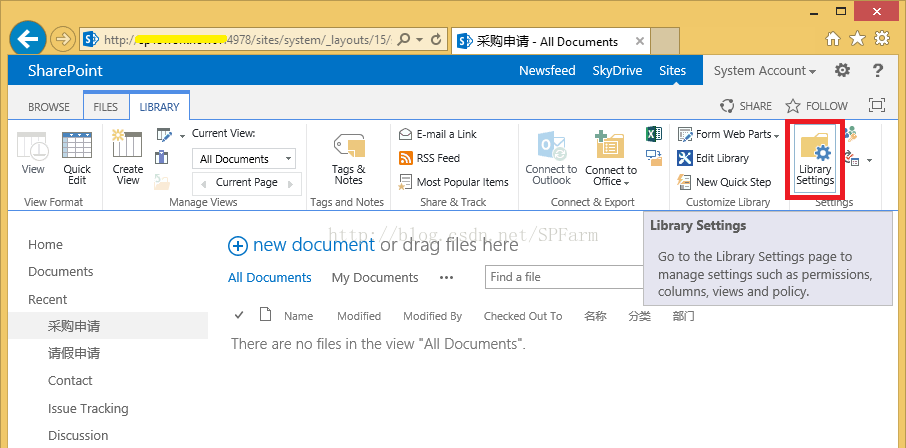Click the new document link
Screen dimensions: 906x448
coord(314,245)
